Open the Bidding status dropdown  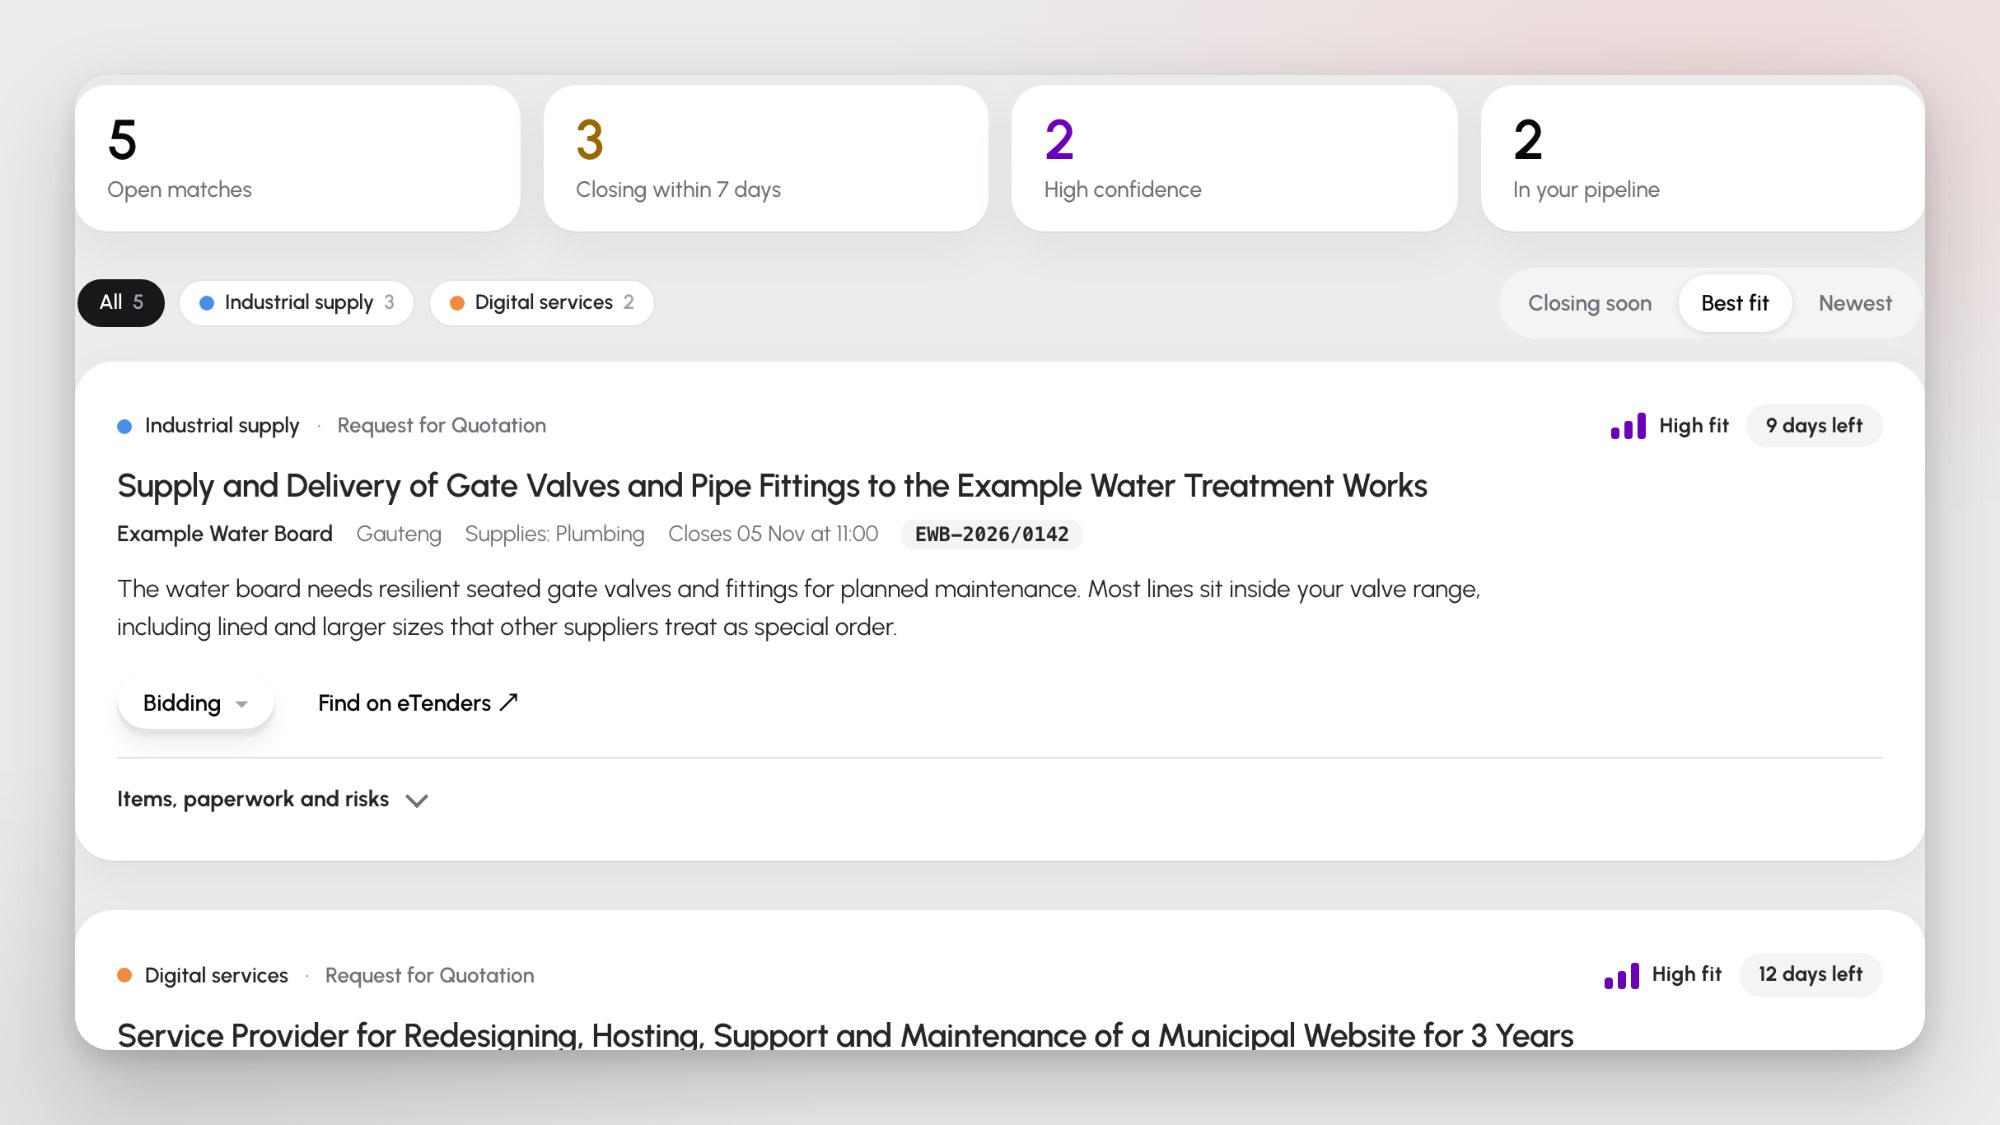point(196,703)
